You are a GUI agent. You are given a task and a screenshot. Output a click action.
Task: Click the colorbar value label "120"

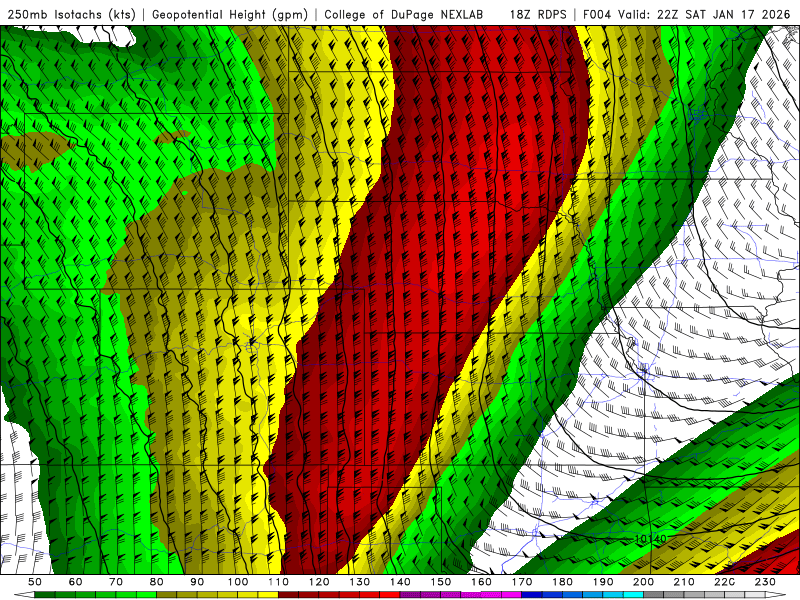[x=319, y=582]
